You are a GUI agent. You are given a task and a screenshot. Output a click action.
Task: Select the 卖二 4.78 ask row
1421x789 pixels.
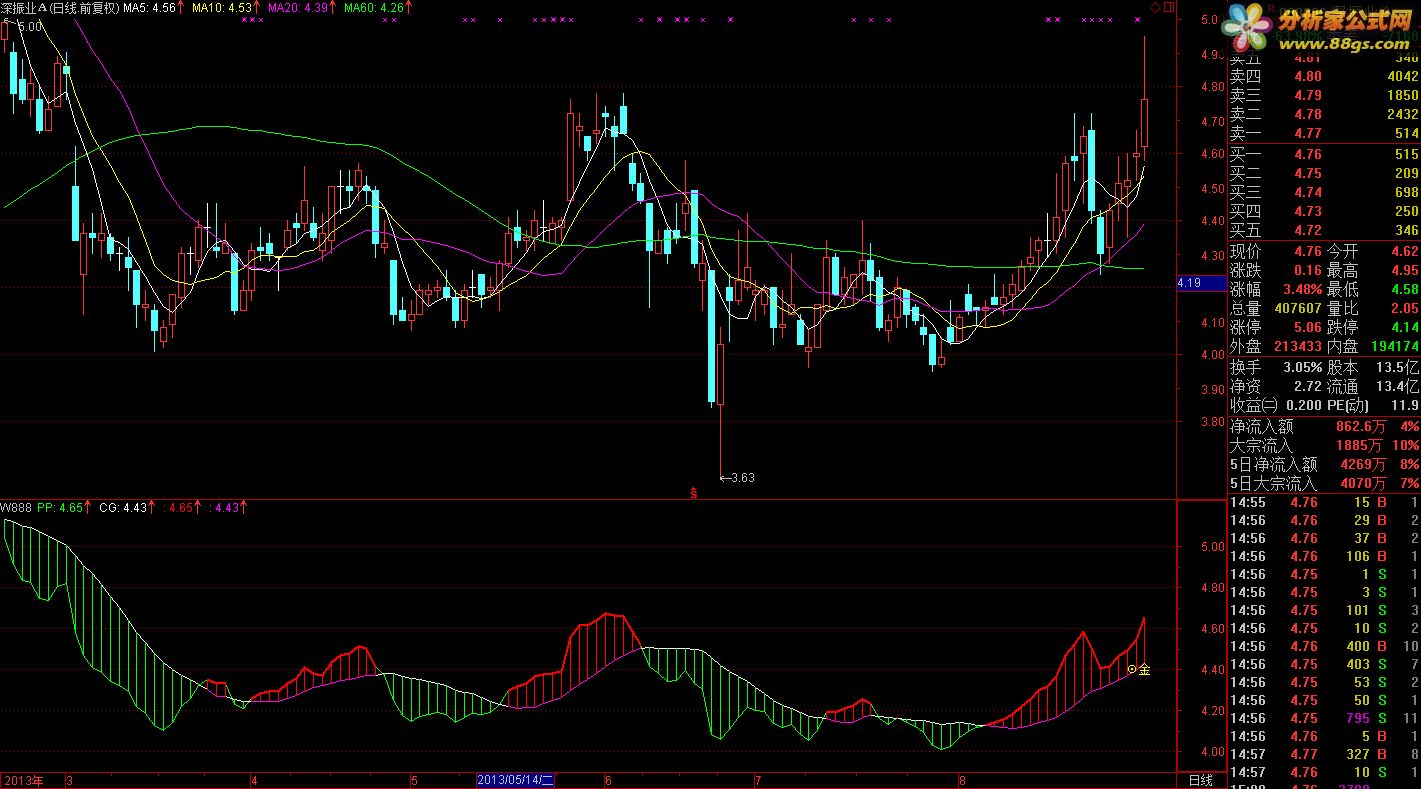pos(1324,114)
